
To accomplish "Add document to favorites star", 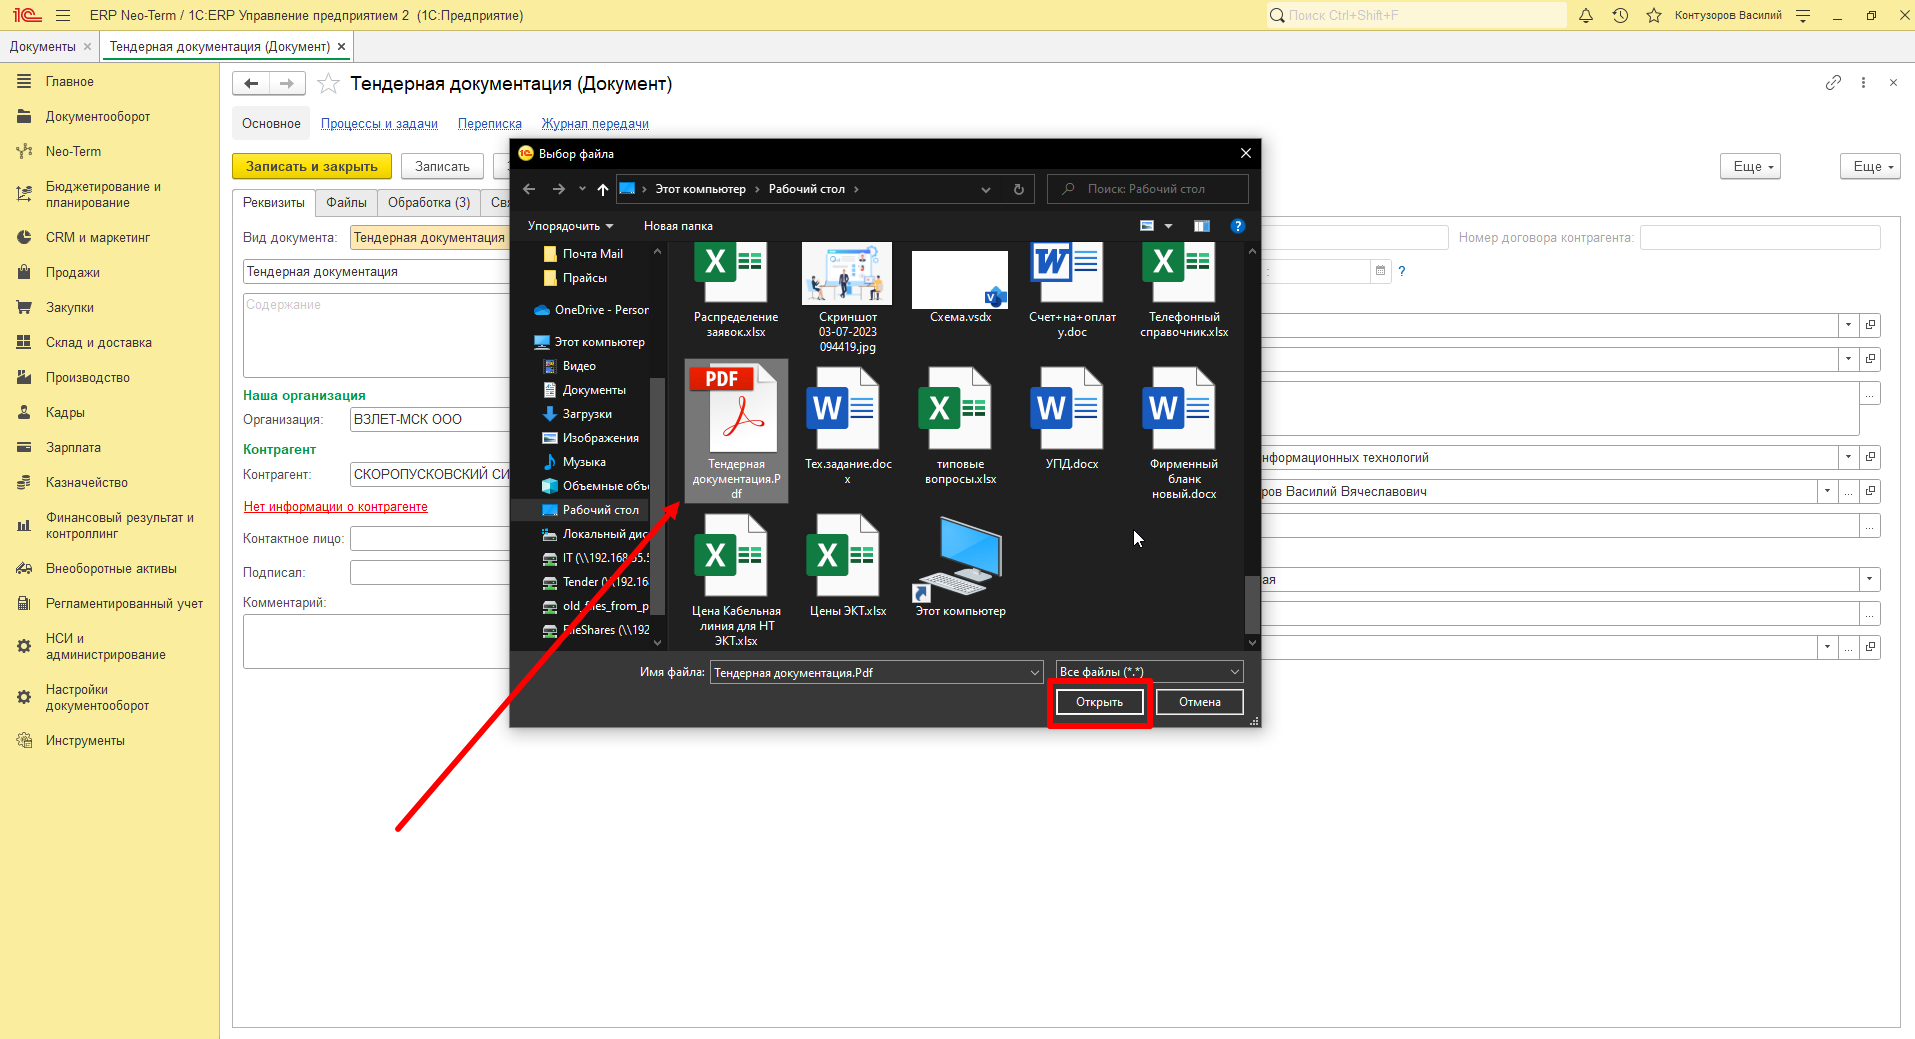I will 328,84.
